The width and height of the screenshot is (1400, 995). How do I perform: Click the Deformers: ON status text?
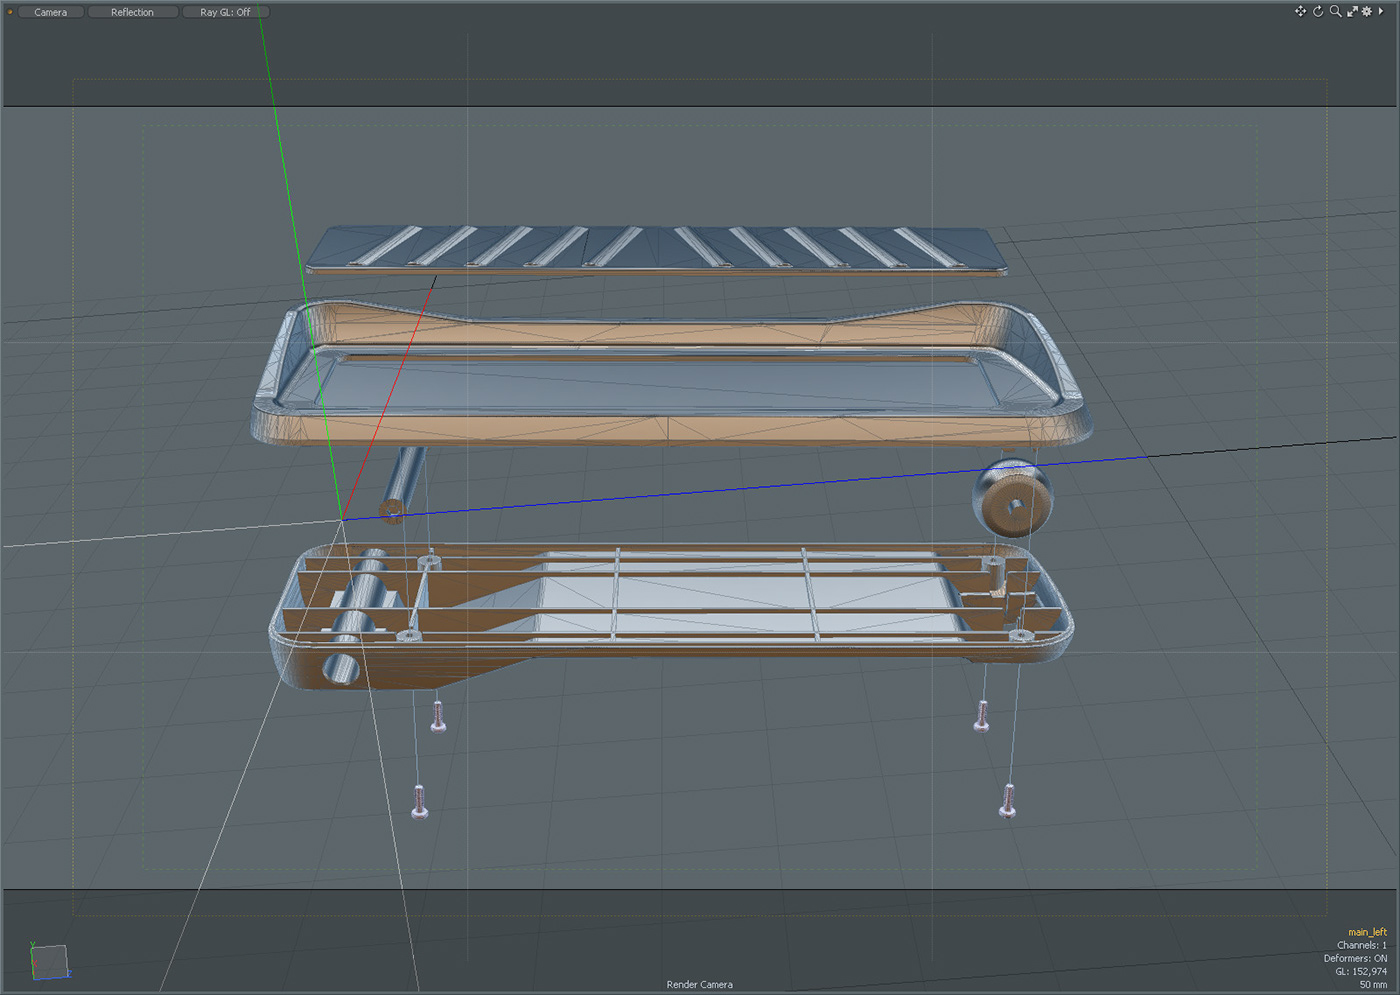click(1354, 958)
